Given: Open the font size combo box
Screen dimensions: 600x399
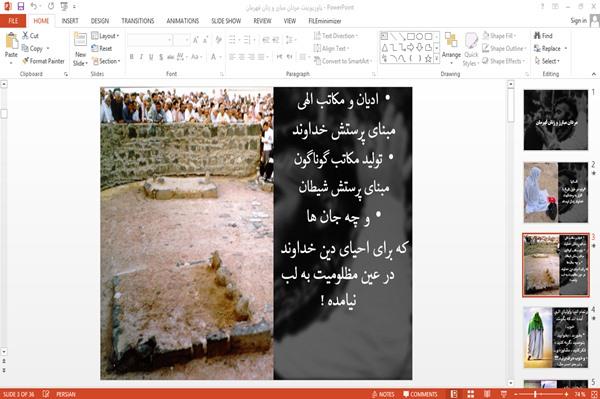Looking at the screenshot, I should pyautogui.click(x=181, y=40).
